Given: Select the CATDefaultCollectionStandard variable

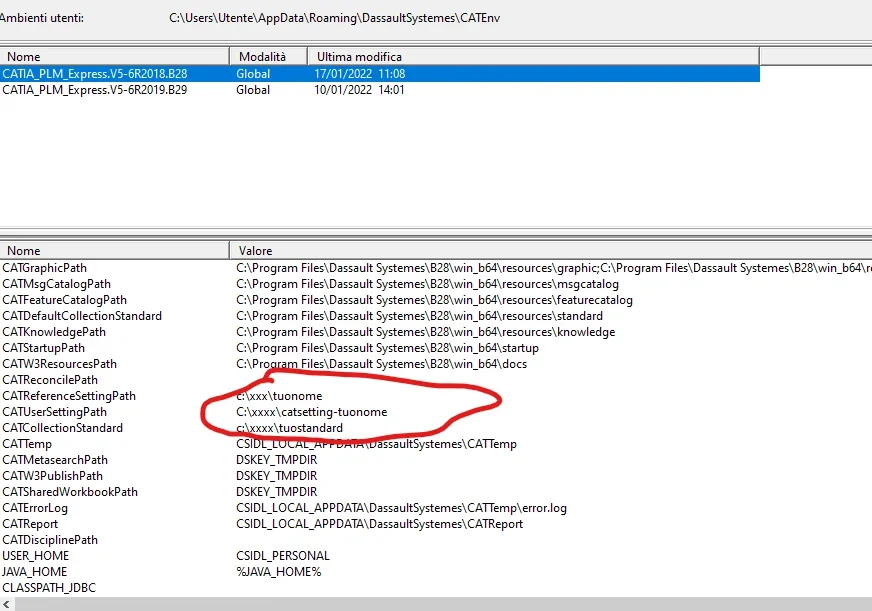Looking at the screenshot, I should [x=82, y=316].
